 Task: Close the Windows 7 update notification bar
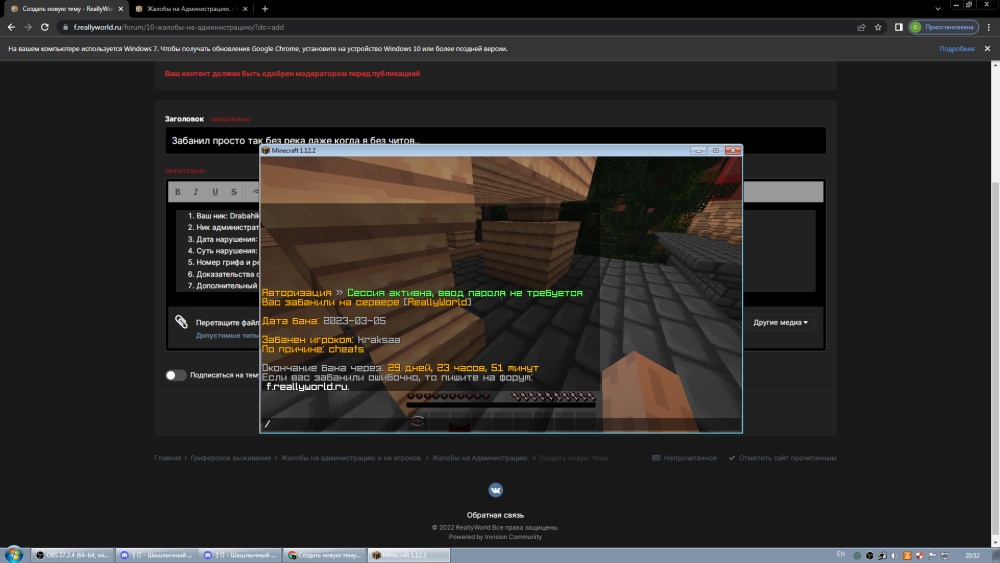[987, 48]
